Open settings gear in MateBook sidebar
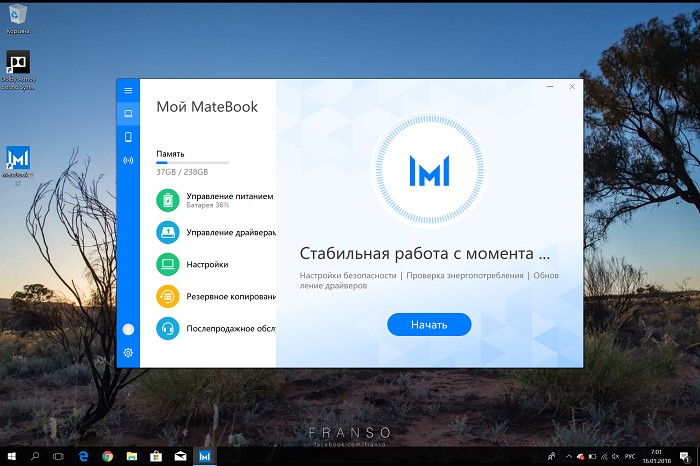This screenshot has height=466, width=700. [x=128, y=353]
